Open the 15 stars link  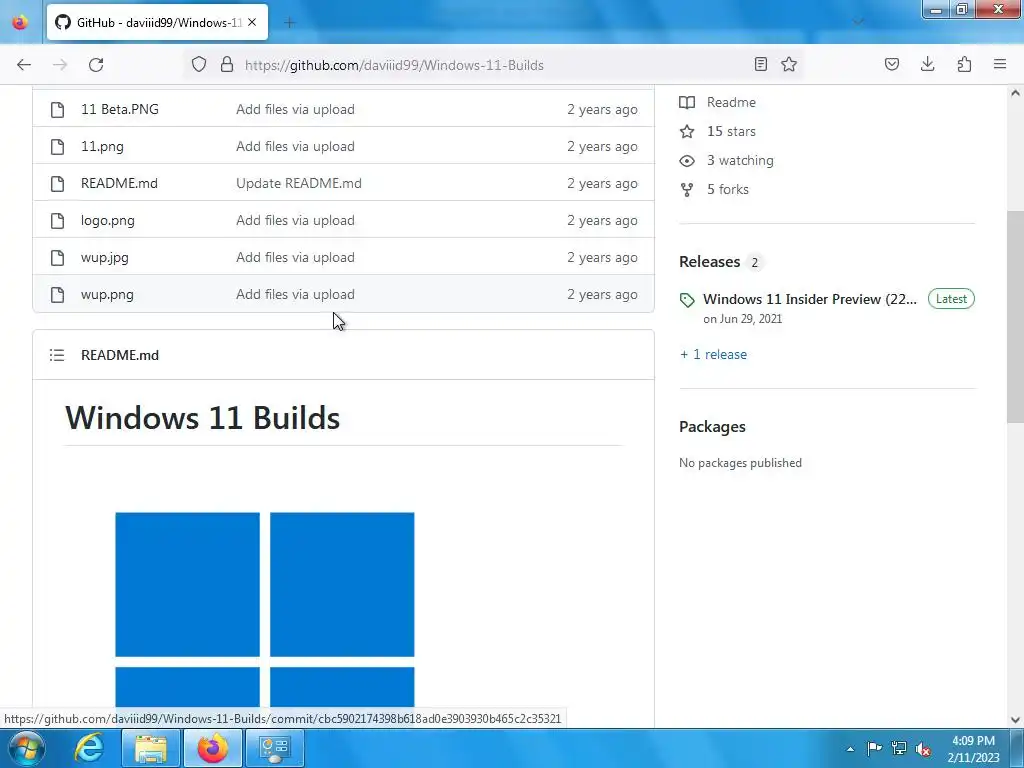click(731, 131)
